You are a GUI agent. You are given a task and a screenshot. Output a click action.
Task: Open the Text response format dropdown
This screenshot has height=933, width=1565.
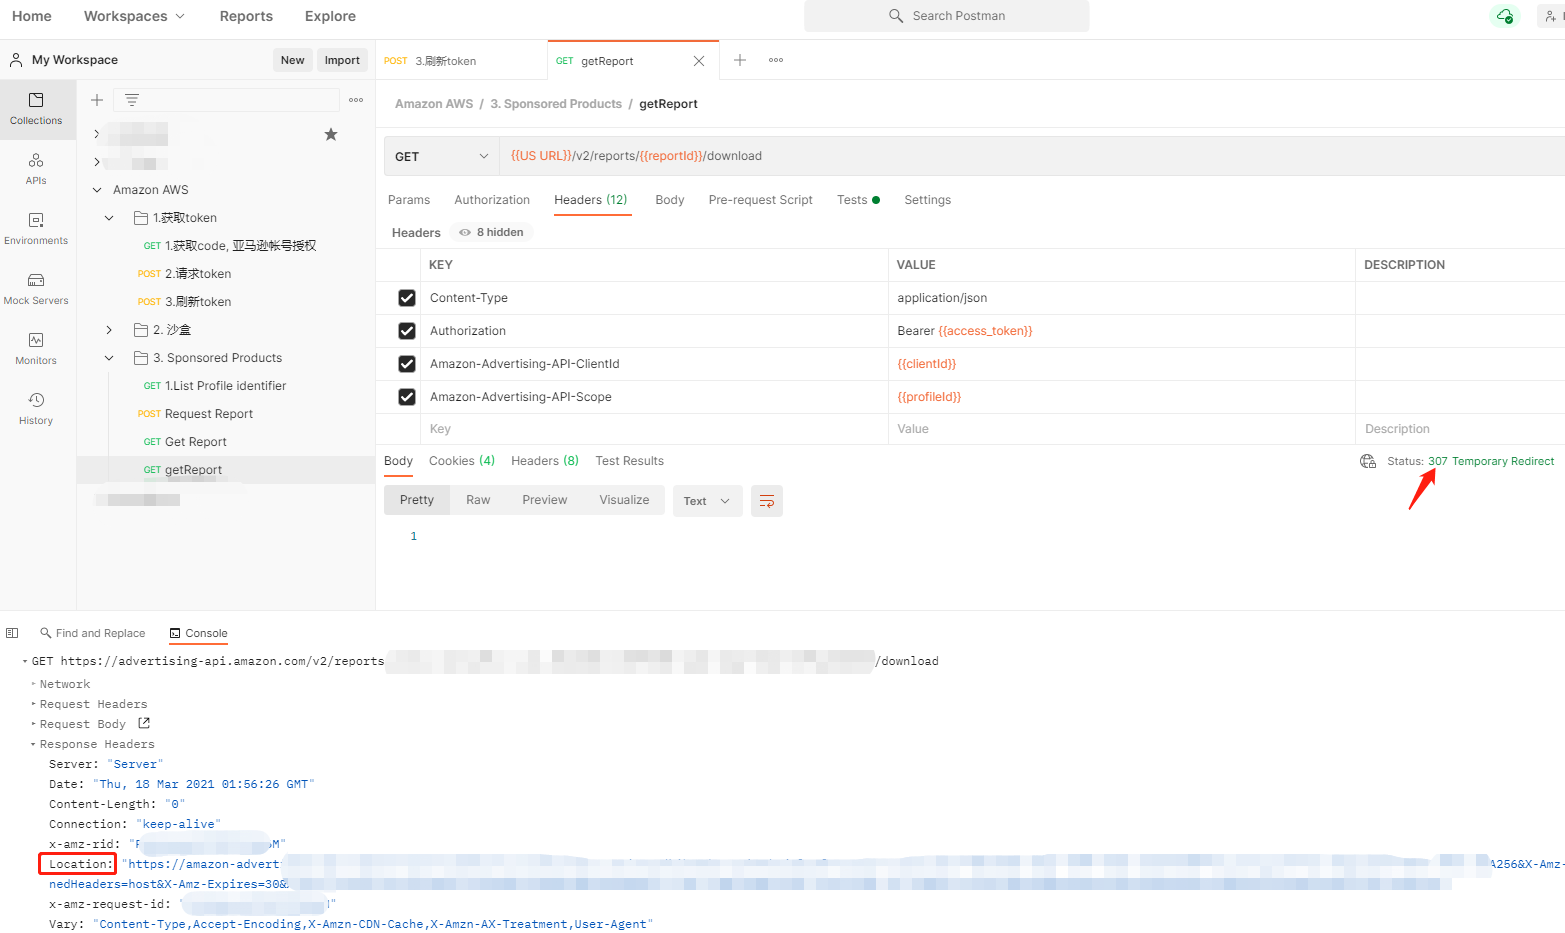click(x=707, y=500)
